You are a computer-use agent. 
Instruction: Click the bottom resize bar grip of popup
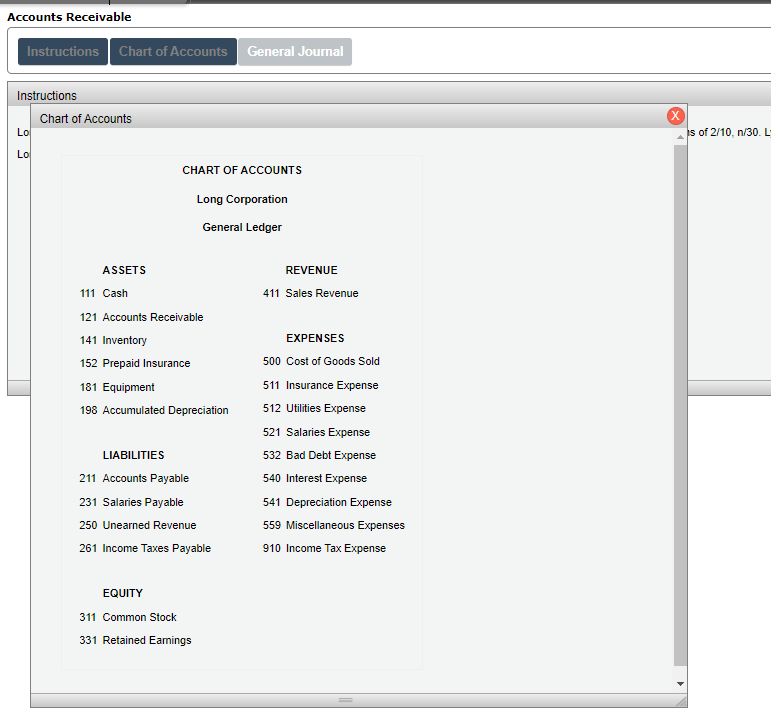(x=346, y=700)
